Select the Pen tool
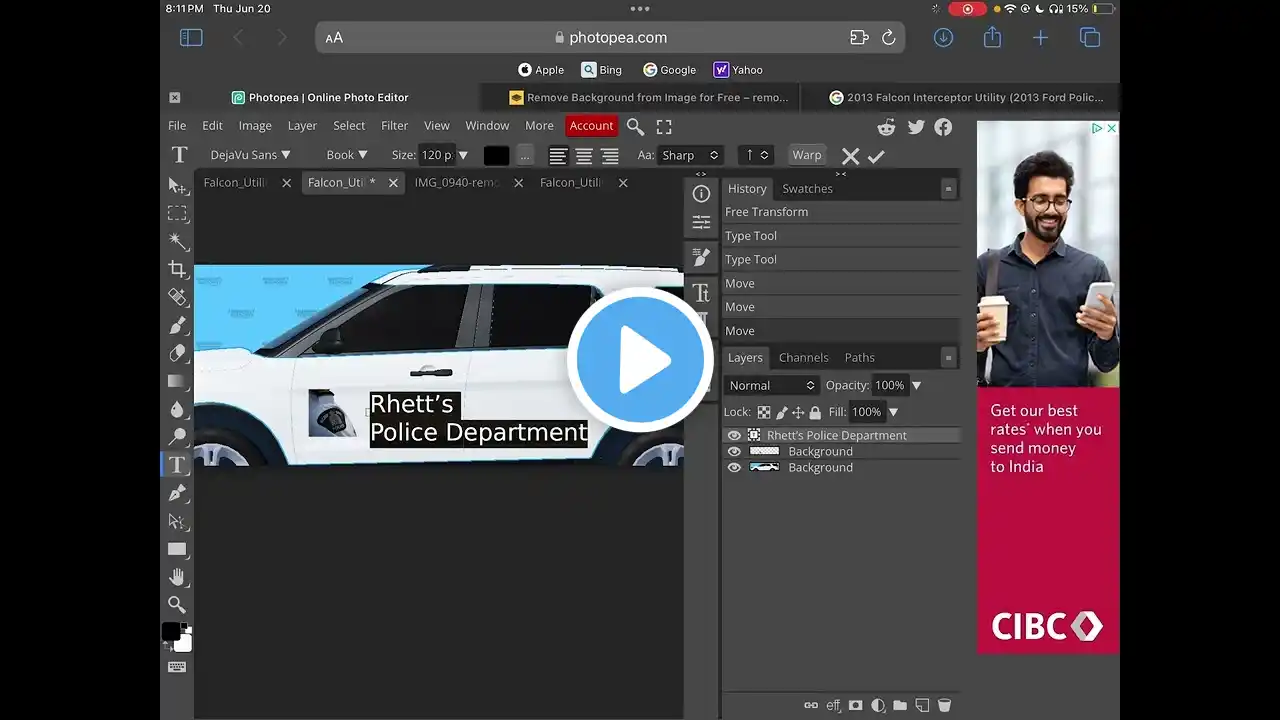 pyautogui.click(x=178, y=492)
